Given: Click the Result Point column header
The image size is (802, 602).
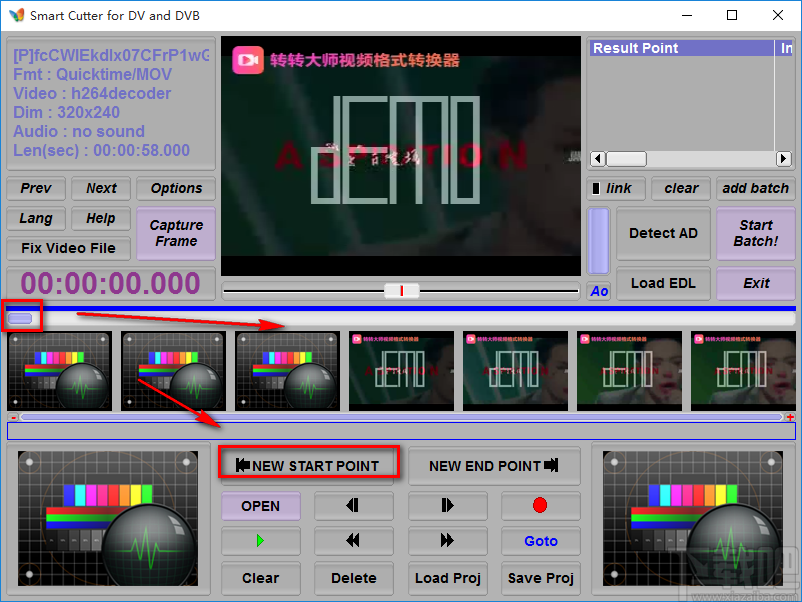Looking at the screenshot, I should coord(682,48).
